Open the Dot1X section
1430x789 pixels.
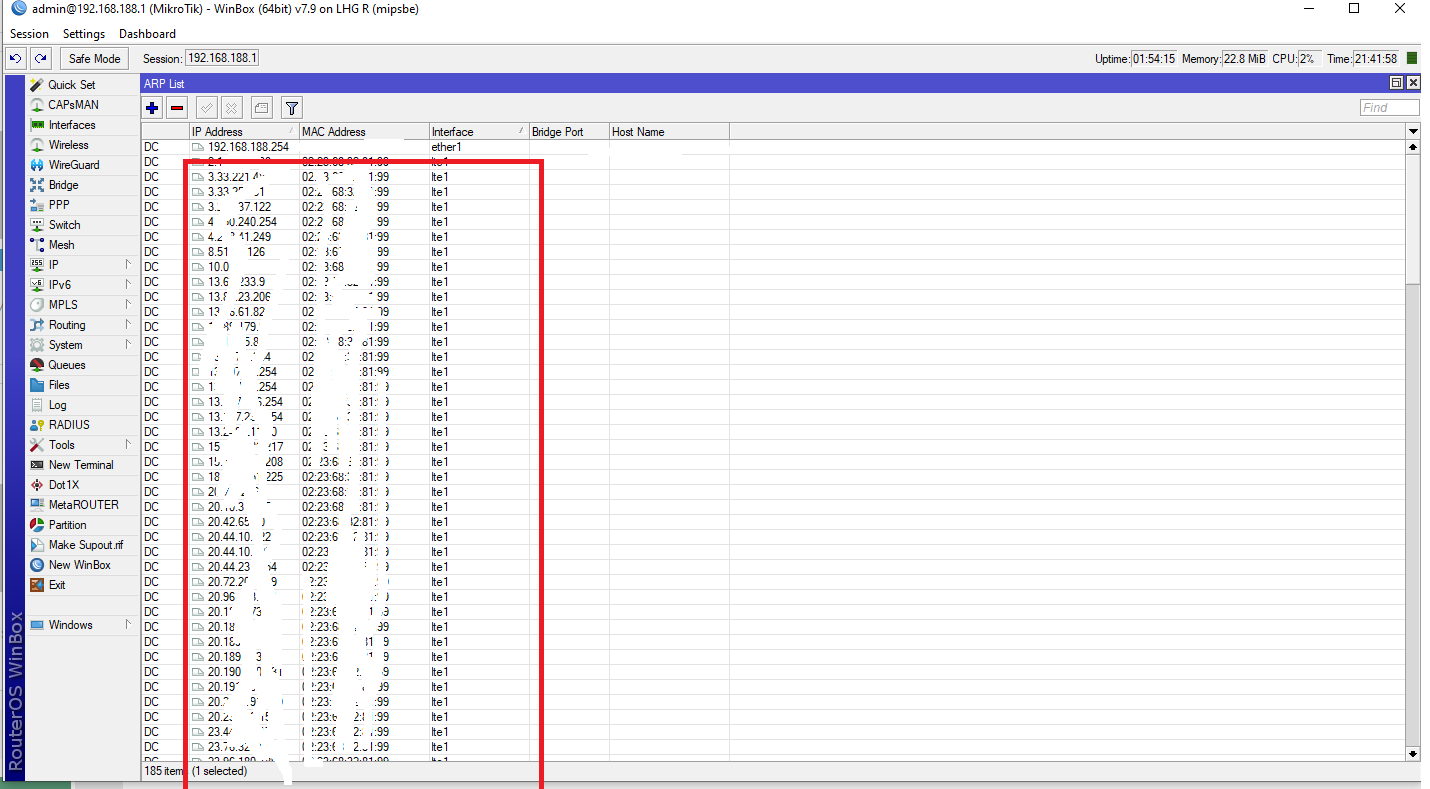point(63,485)
